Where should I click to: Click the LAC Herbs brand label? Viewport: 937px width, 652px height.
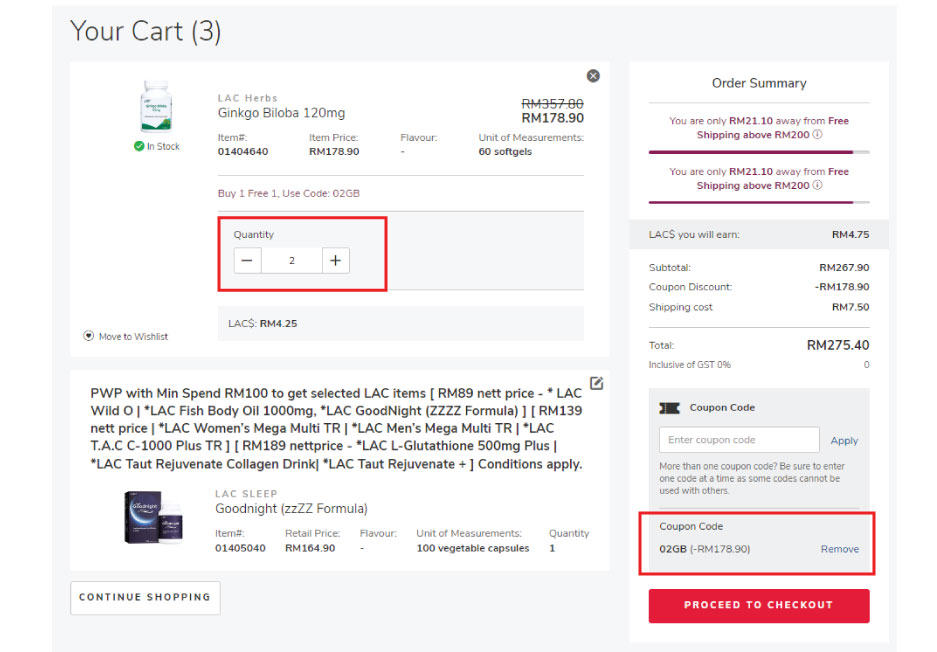coord(247,98)
